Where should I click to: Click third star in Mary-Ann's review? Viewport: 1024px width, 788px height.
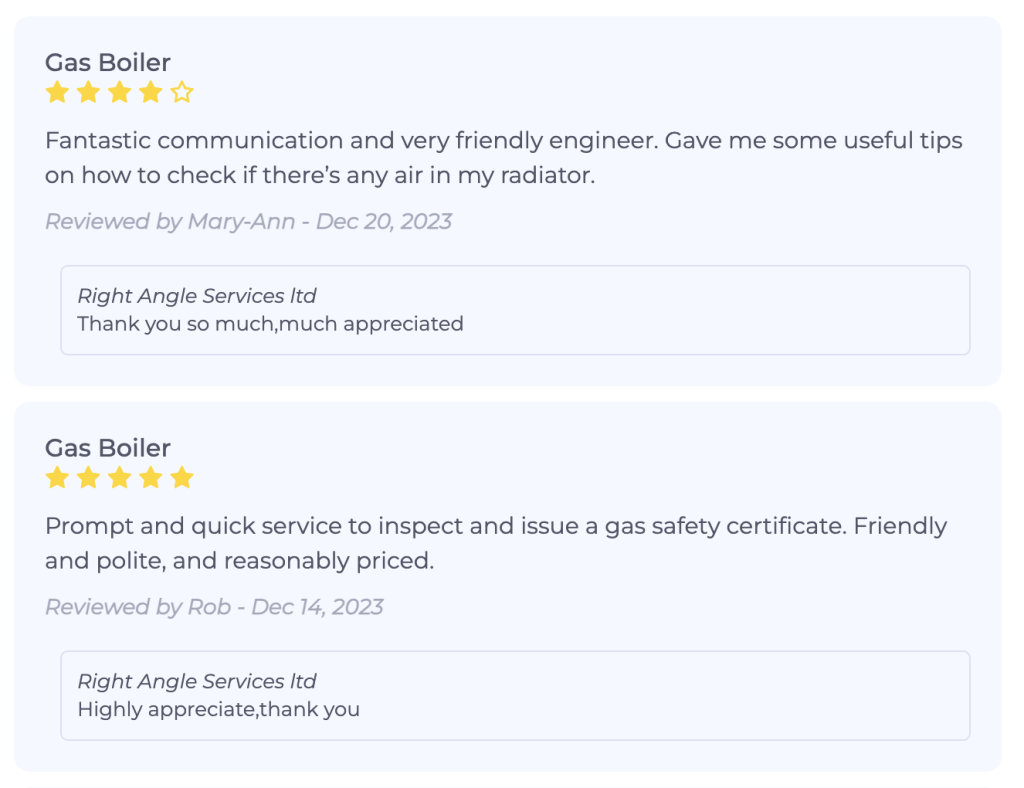pyautogui.click(x=119, y=93)
